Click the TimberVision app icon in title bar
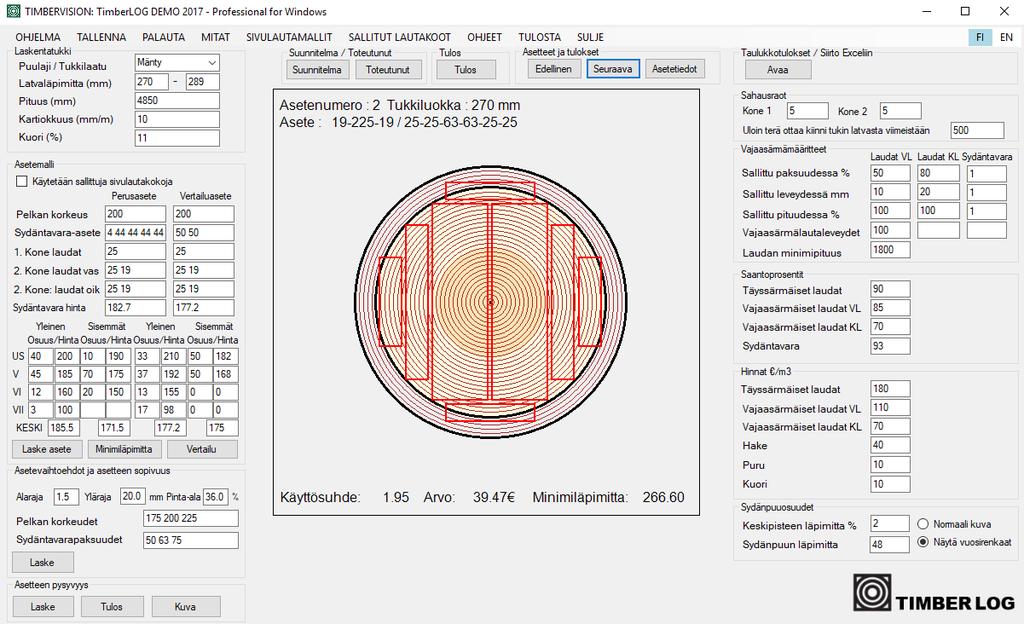 pos(12,11)
